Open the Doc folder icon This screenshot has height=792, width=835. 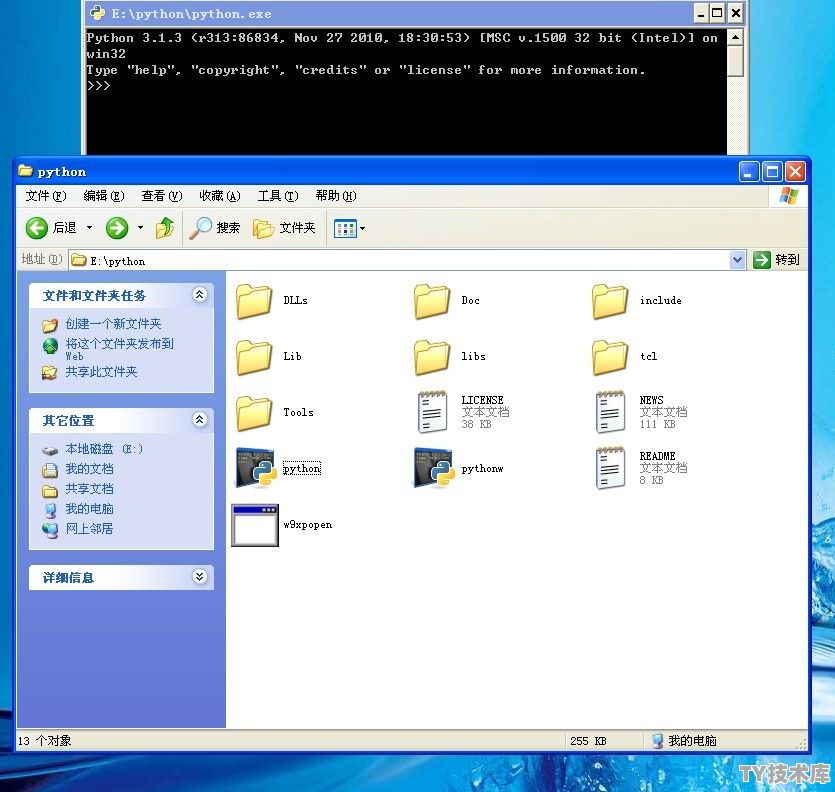[432, 301]
